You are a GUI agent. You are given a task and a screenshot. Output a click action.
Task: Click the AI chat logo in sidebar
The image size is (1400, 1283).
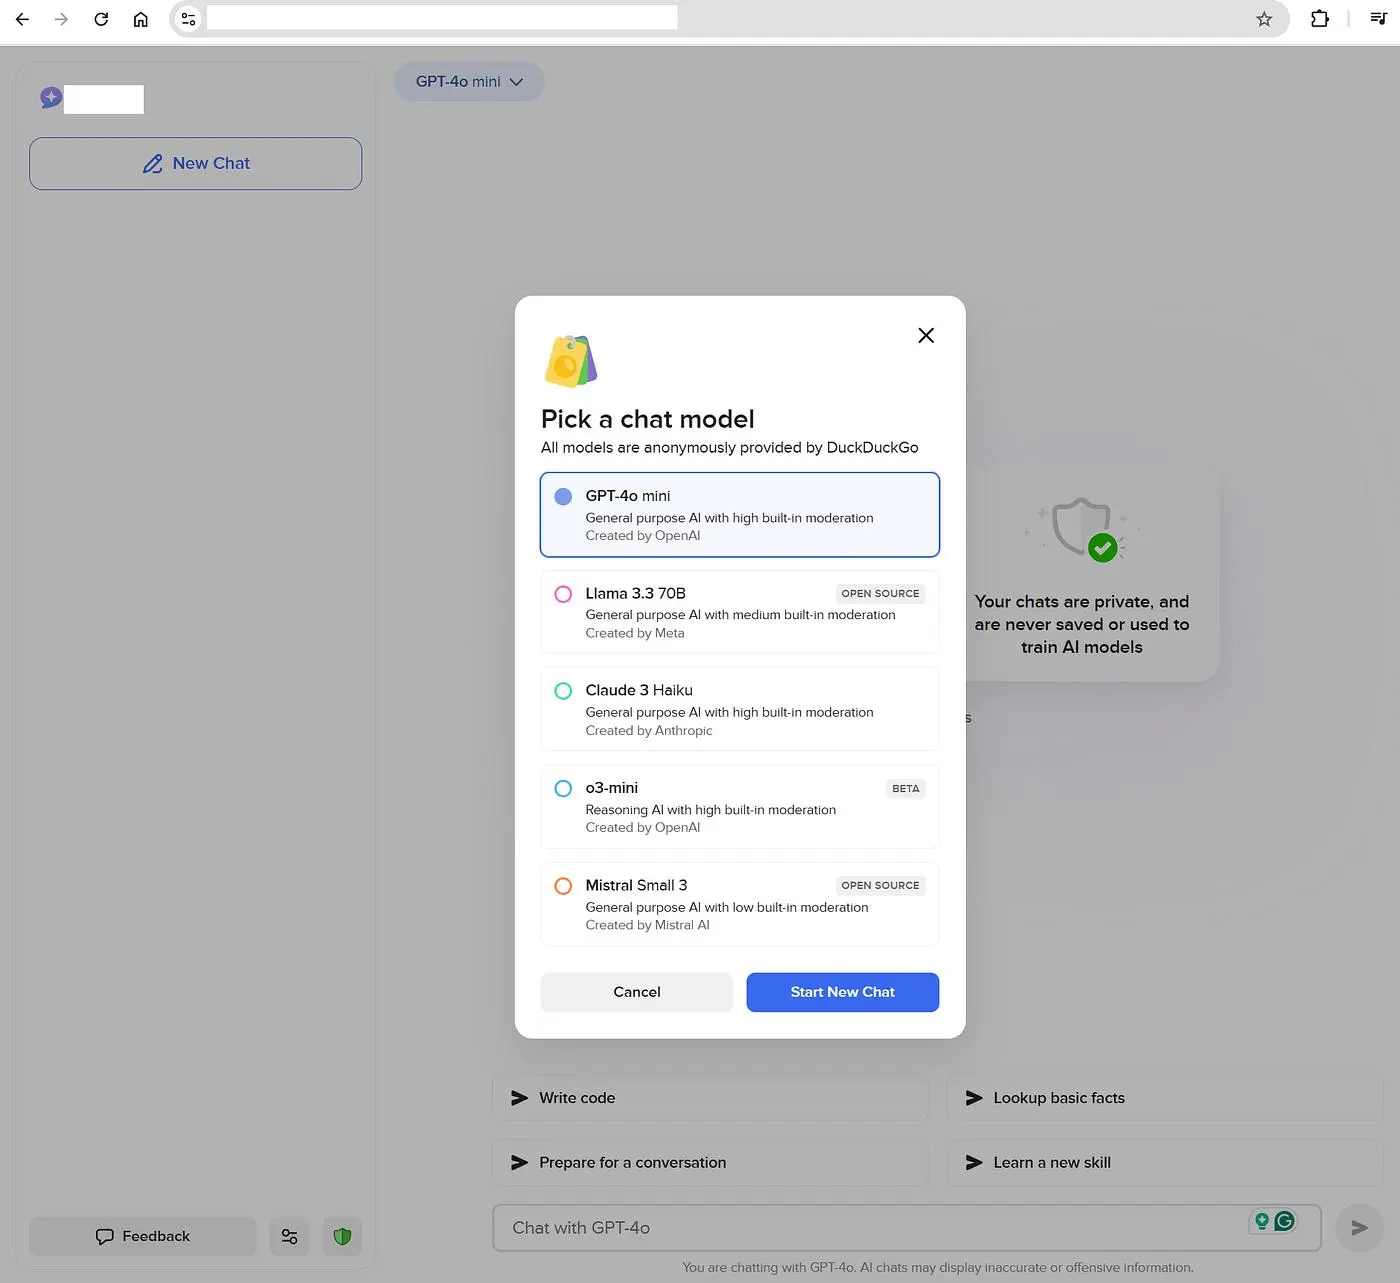[51, 97]
